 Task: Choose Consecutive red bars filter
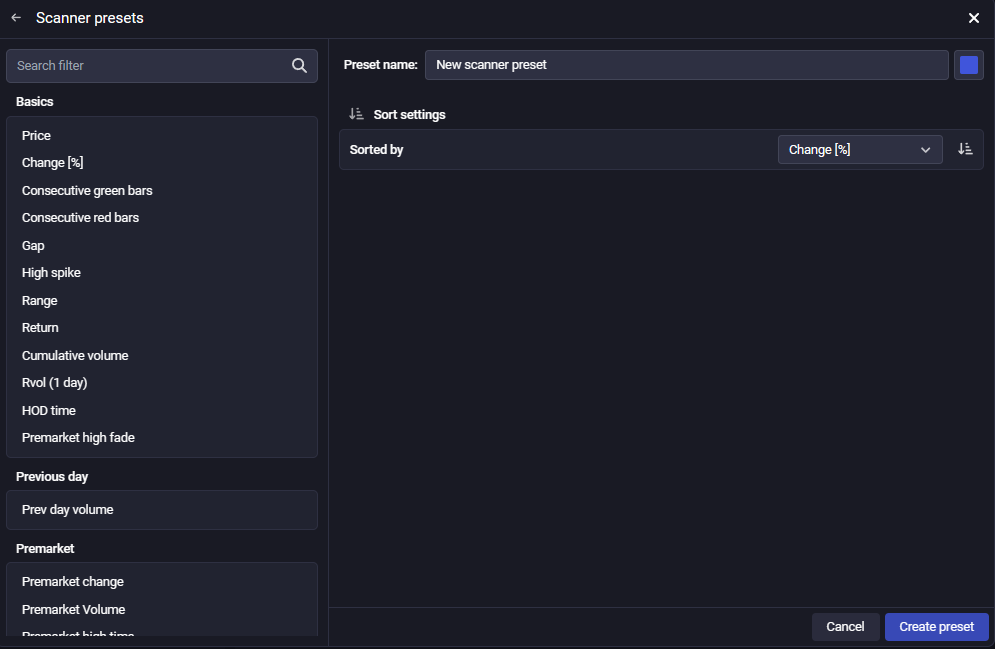[x=80, y=218]
